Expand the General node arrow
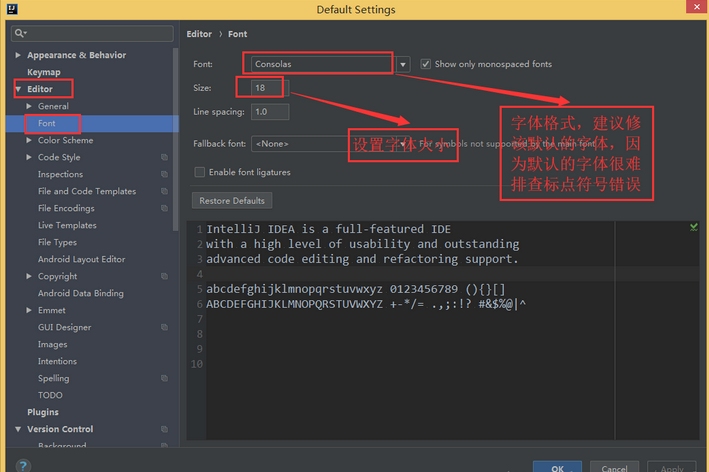Image resolution: width=709 pixels, height=472 pixels. [x=29, y=106]
